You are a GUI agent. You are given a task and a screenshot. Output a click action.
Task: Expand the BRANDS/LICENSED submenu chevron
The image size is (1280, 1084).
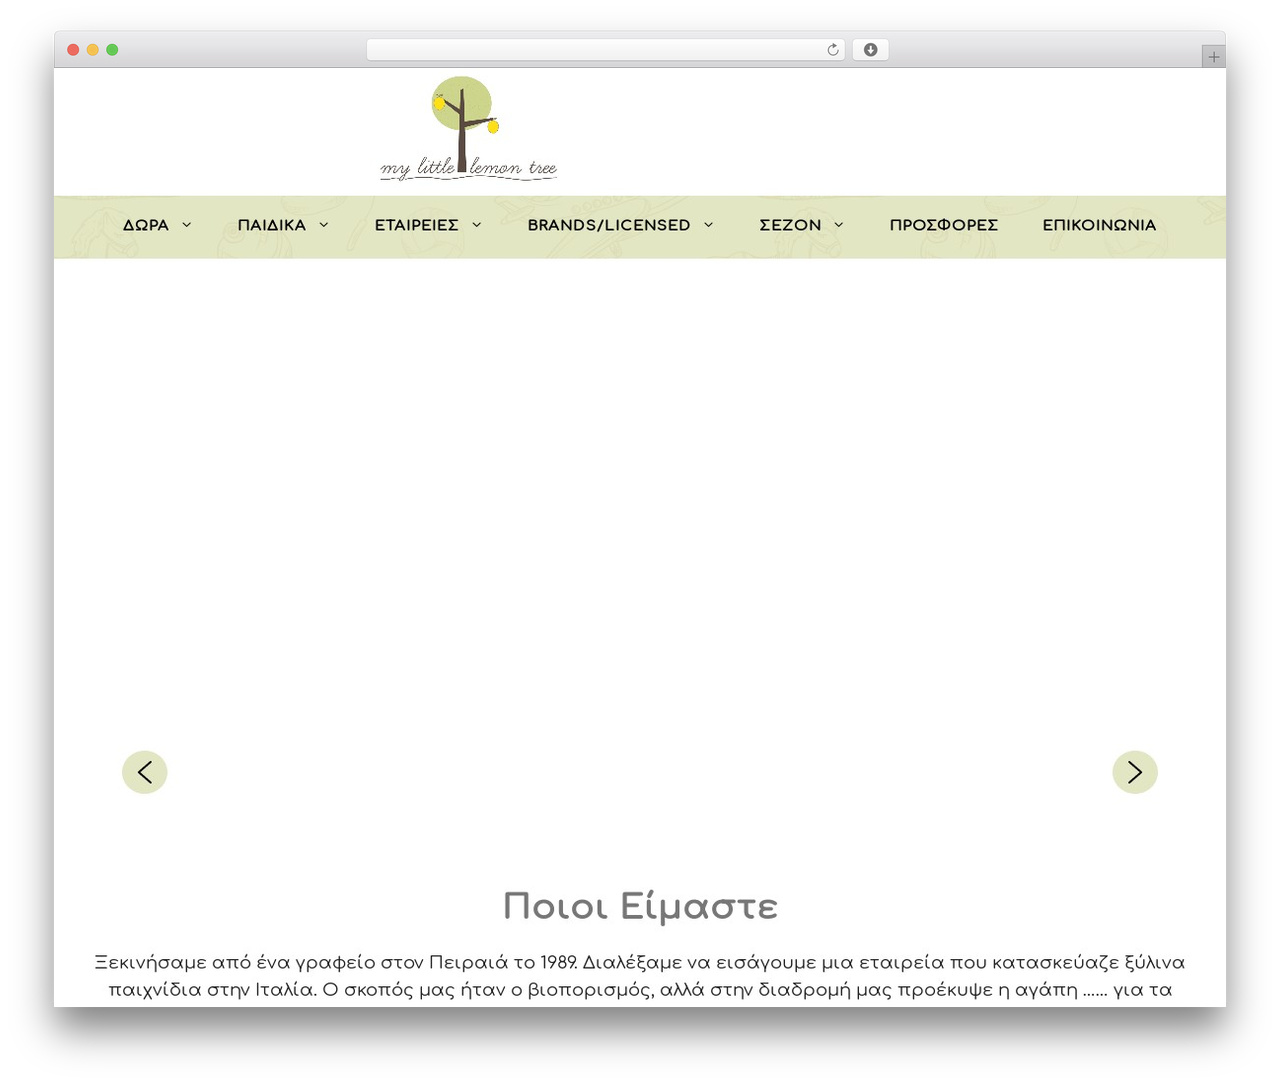[709, 225]
